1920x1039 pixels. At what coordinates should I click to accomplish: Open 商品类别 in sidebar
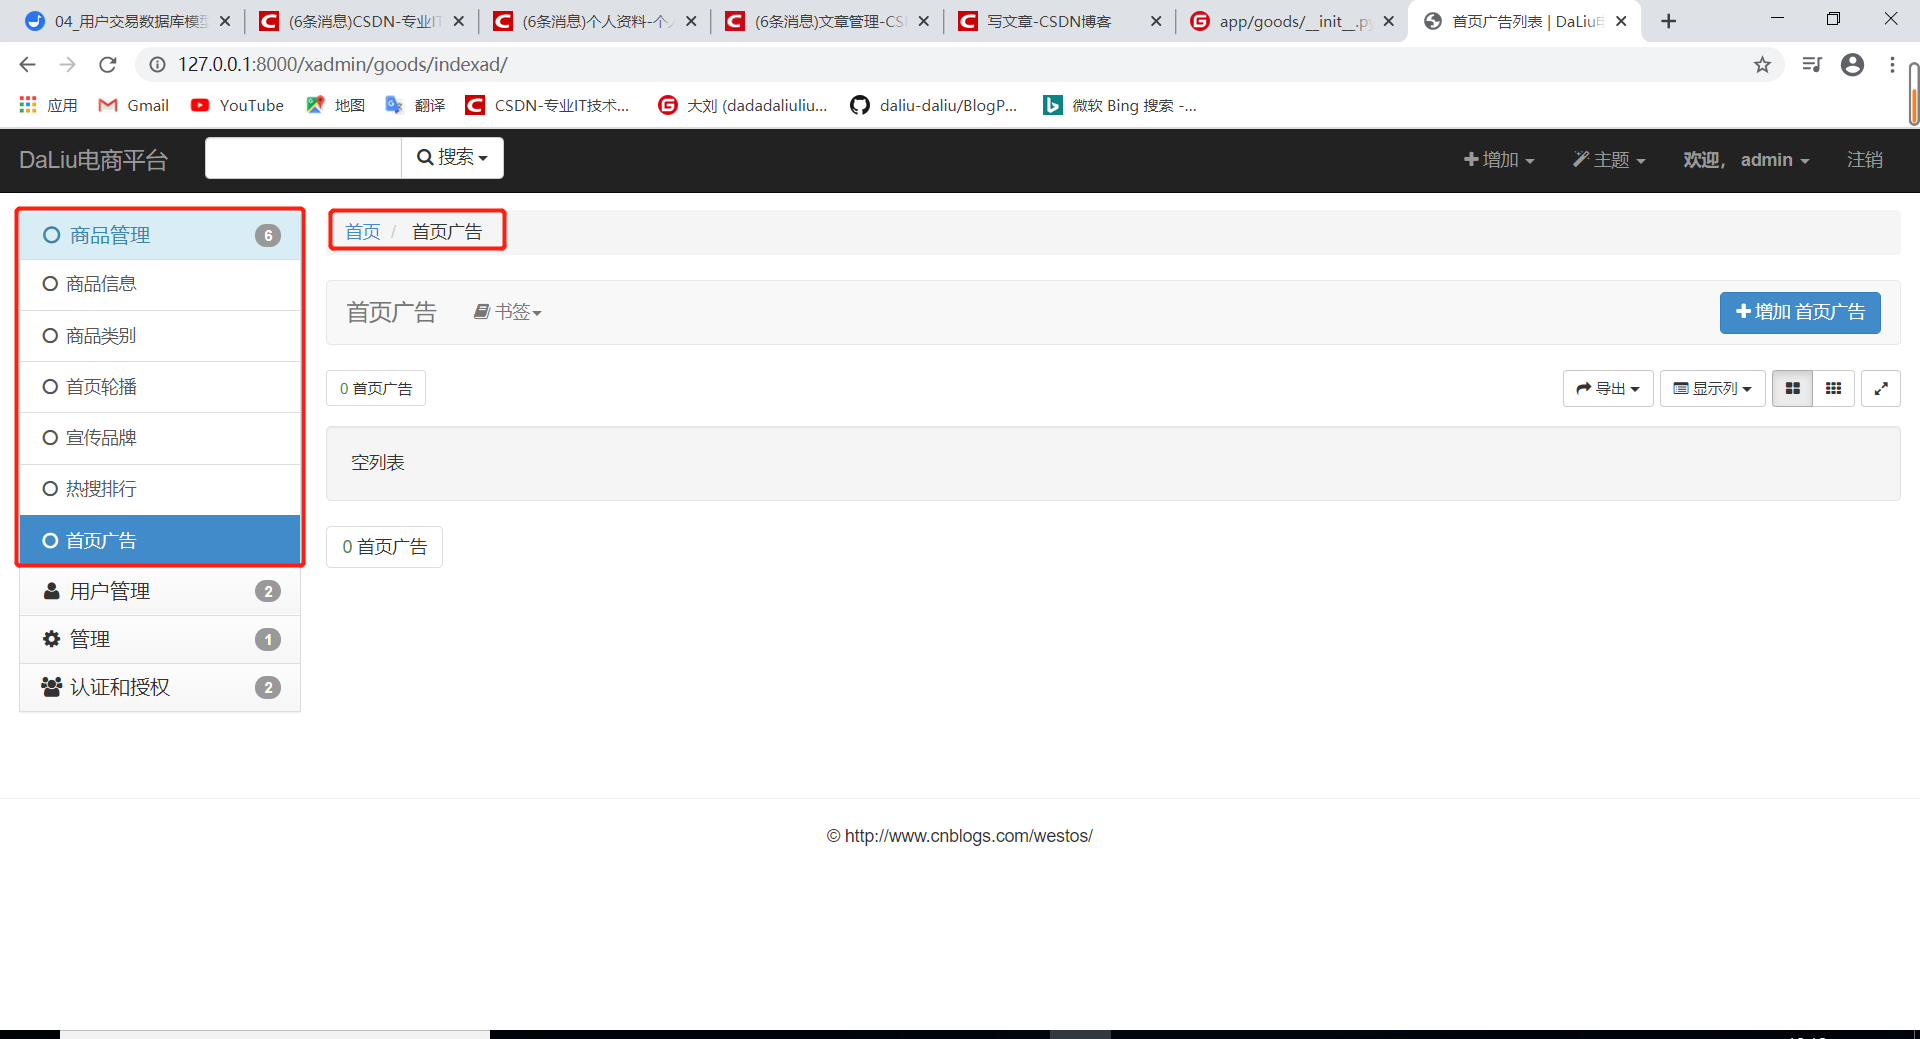point(160,336)
